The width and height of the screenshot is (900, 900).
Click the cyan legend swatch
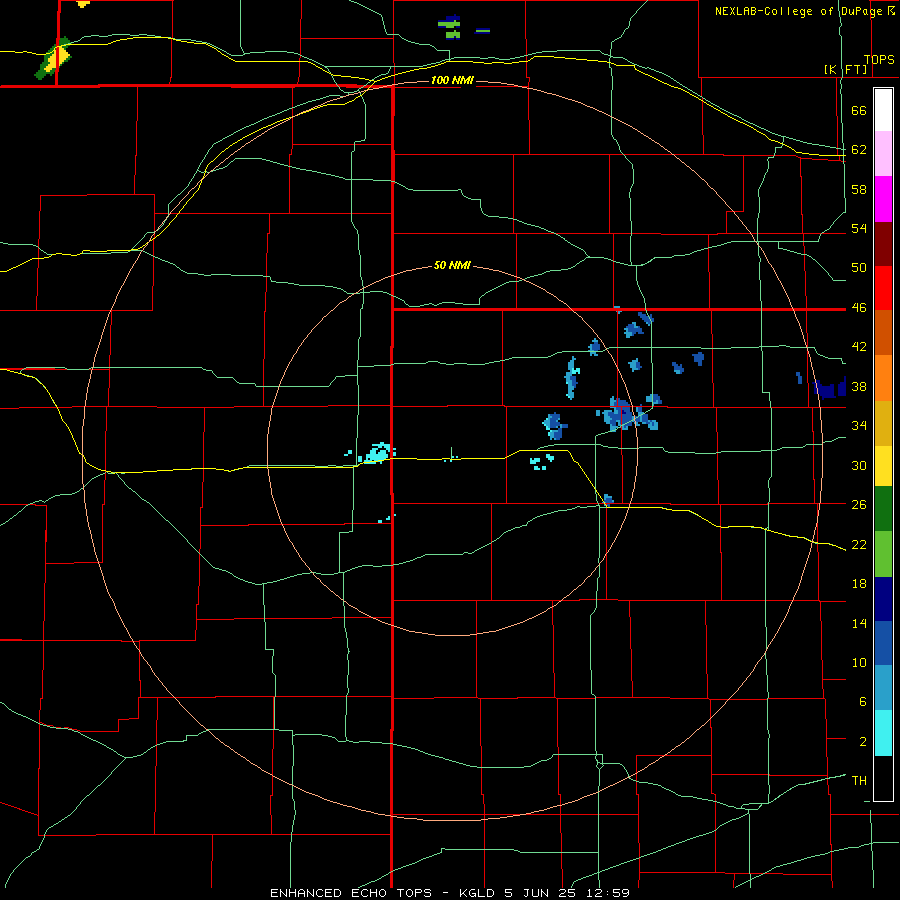tap(883, 733)
